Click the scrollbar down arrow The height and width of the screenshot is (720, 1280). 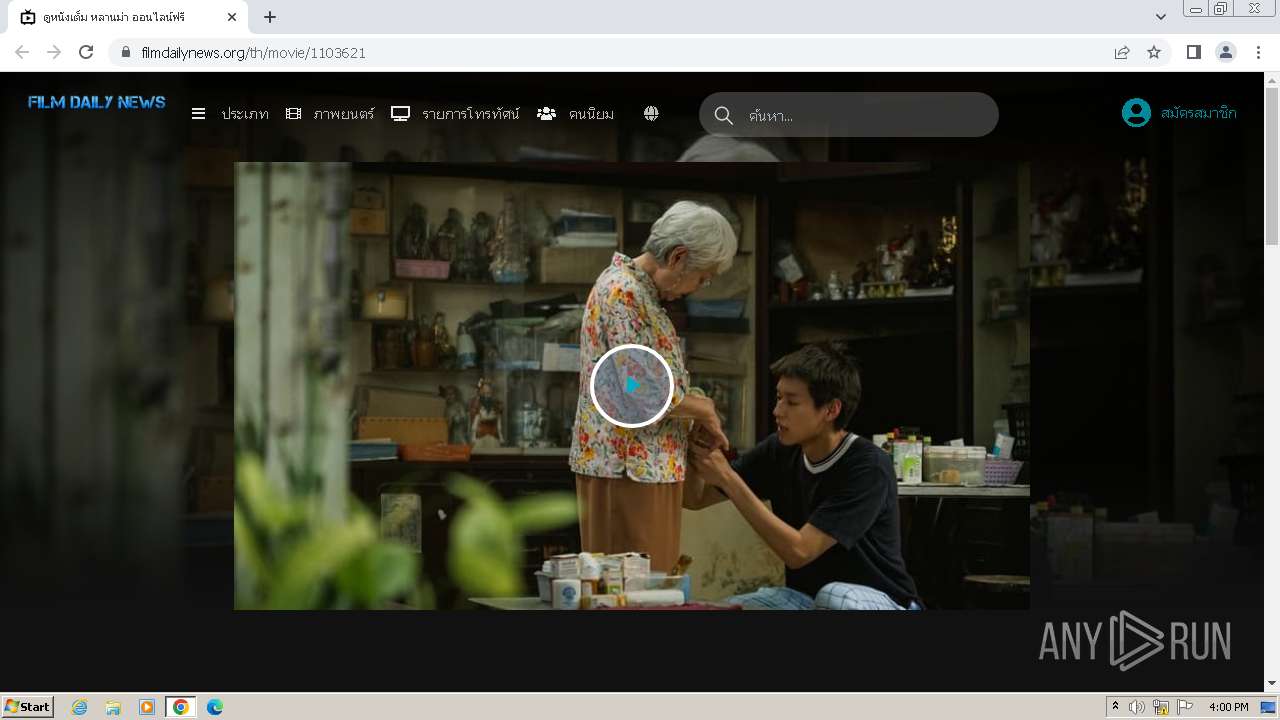(x=1272, y=684)
